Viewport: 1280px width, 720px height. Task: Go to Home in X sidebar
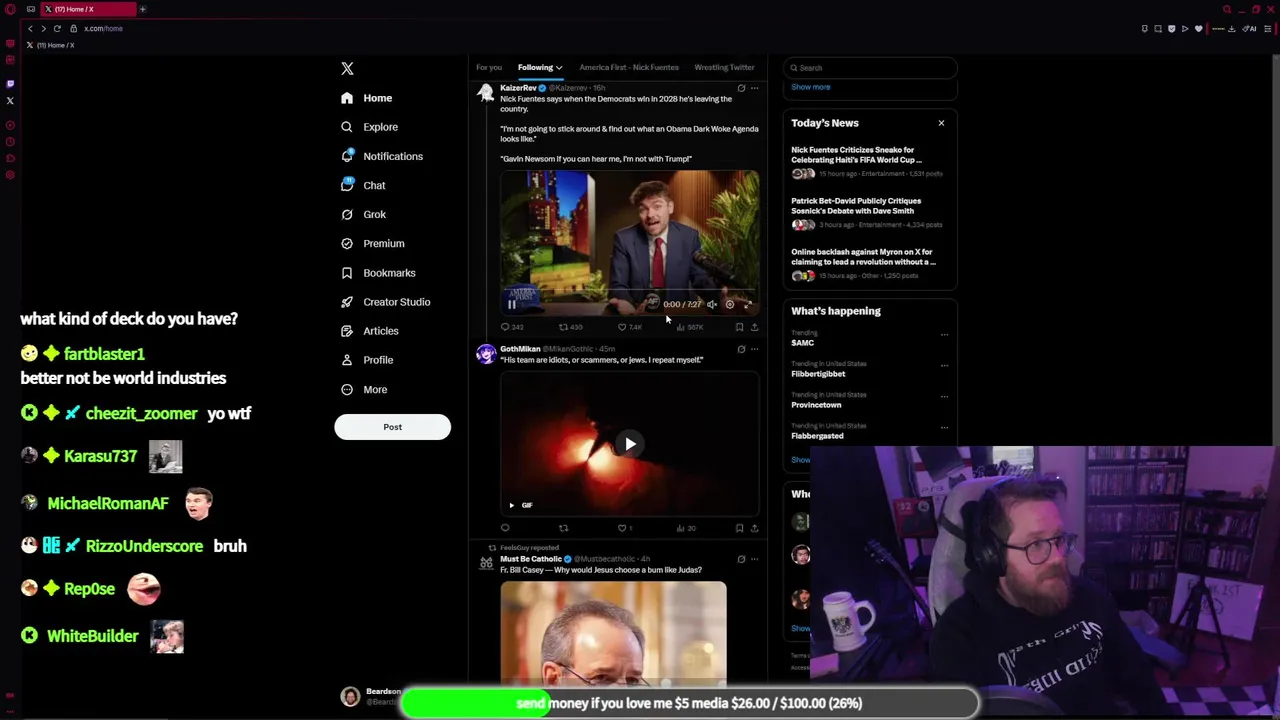point(366,98)
